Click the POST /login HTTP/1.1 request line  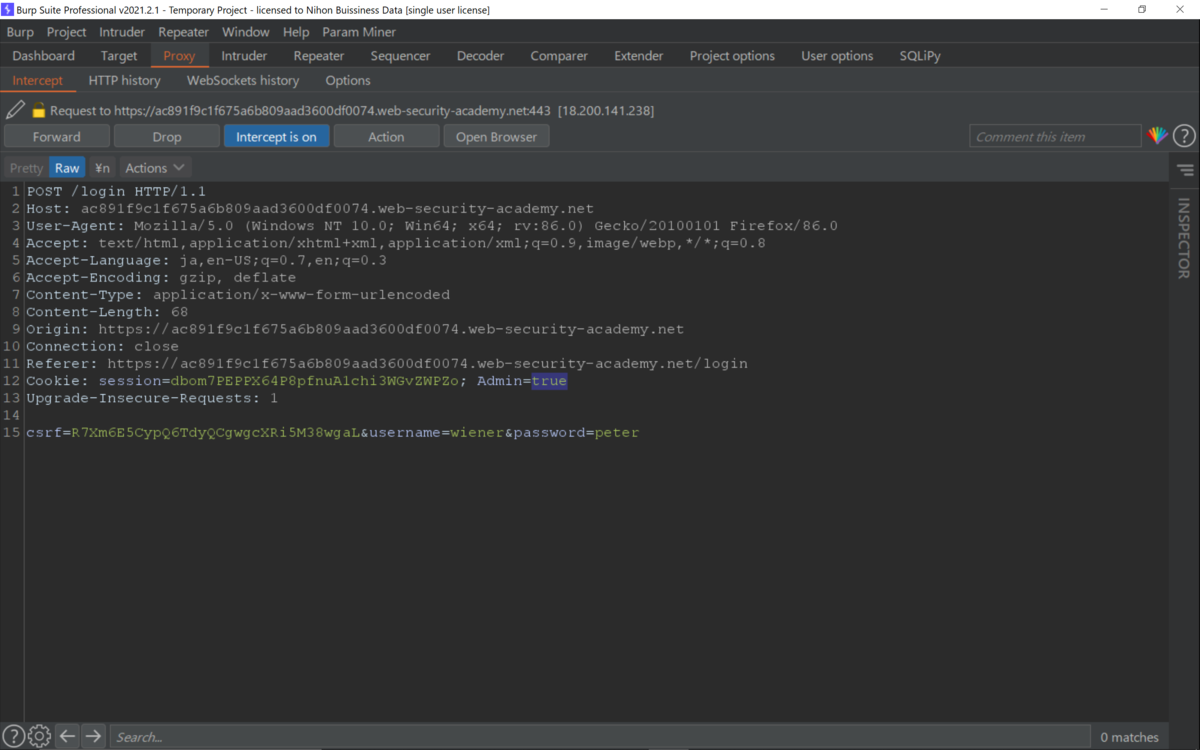click(116, 191)
